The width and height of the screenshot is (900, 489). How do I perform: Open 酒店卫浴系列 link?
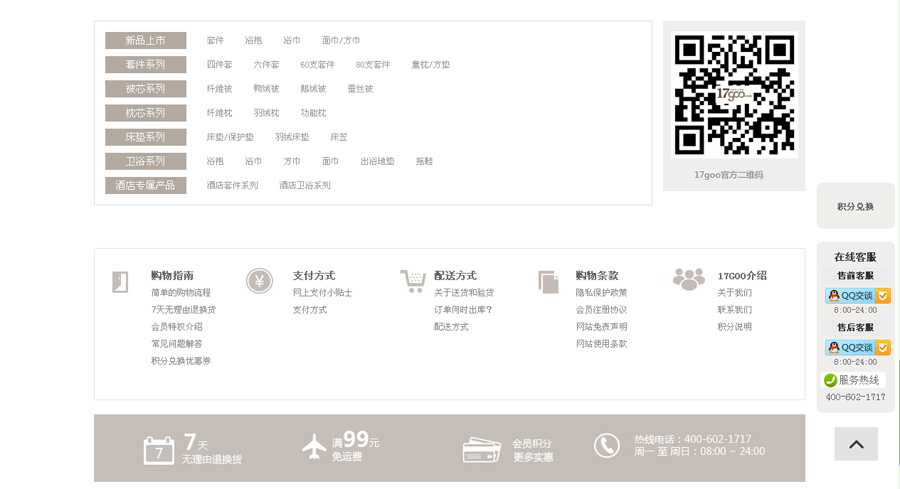coord(305,185)
